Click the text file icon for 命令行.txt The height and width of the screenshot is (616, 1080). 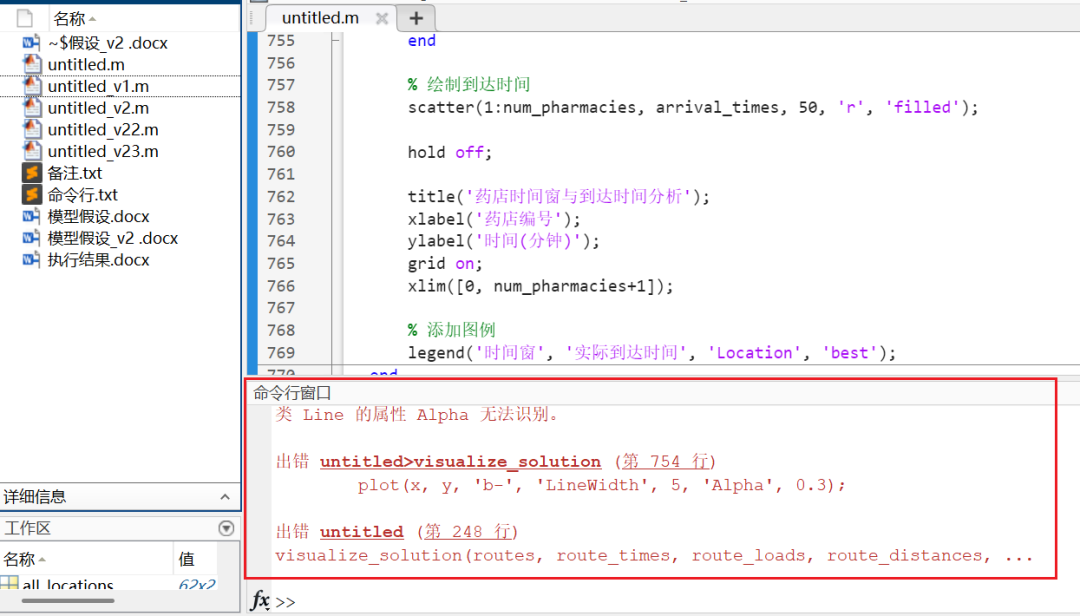point(31,194)
